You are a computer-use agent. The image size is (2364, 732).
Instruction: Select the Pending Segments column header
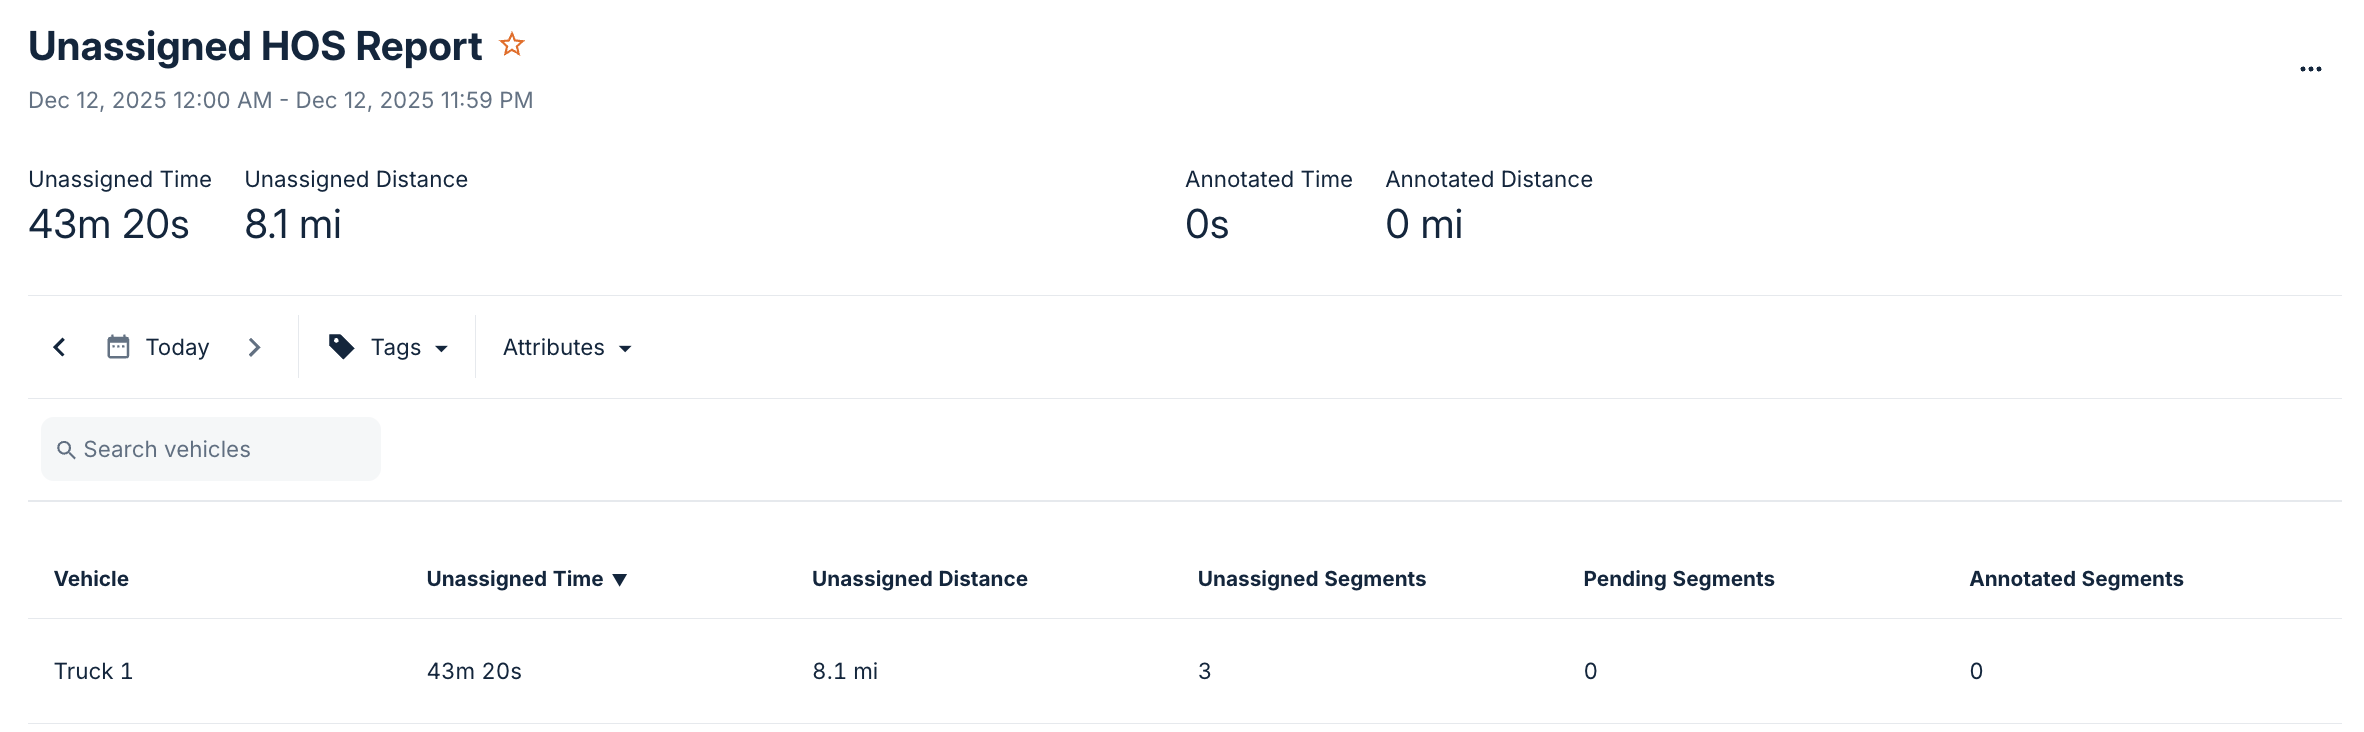tap(1677, 578)
